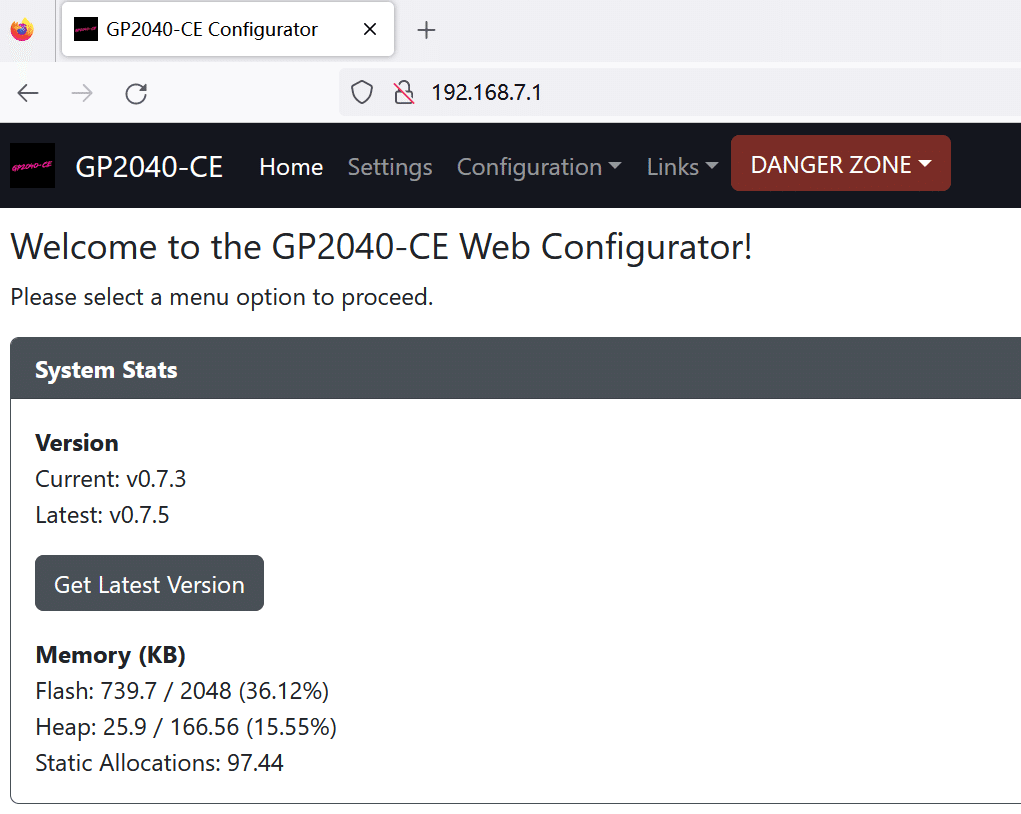Image resolution: width=1021 pixels, height=814 pixels.
Task: Click the address bar showing 192.168.7.1
Action: 680,92
